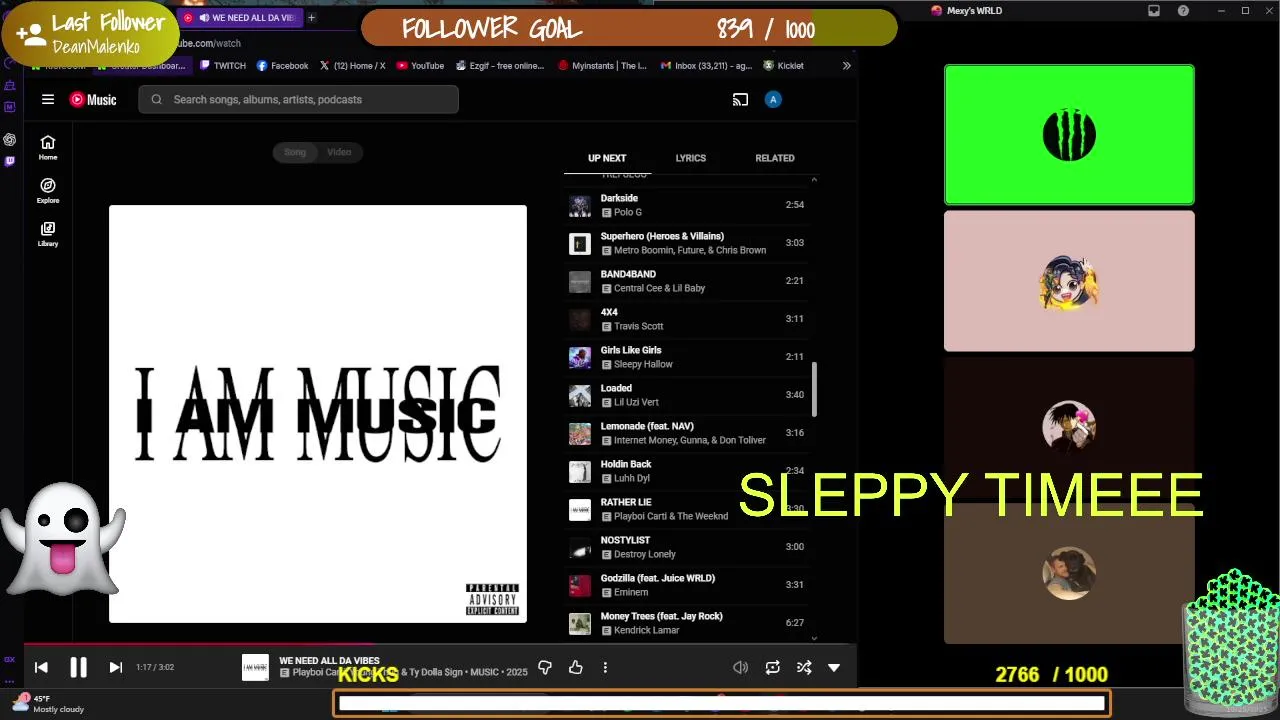Open the help icon in Mexy's WRLD window
This screenshot has width=1280, height=720.
click(x=1184, y=11)
